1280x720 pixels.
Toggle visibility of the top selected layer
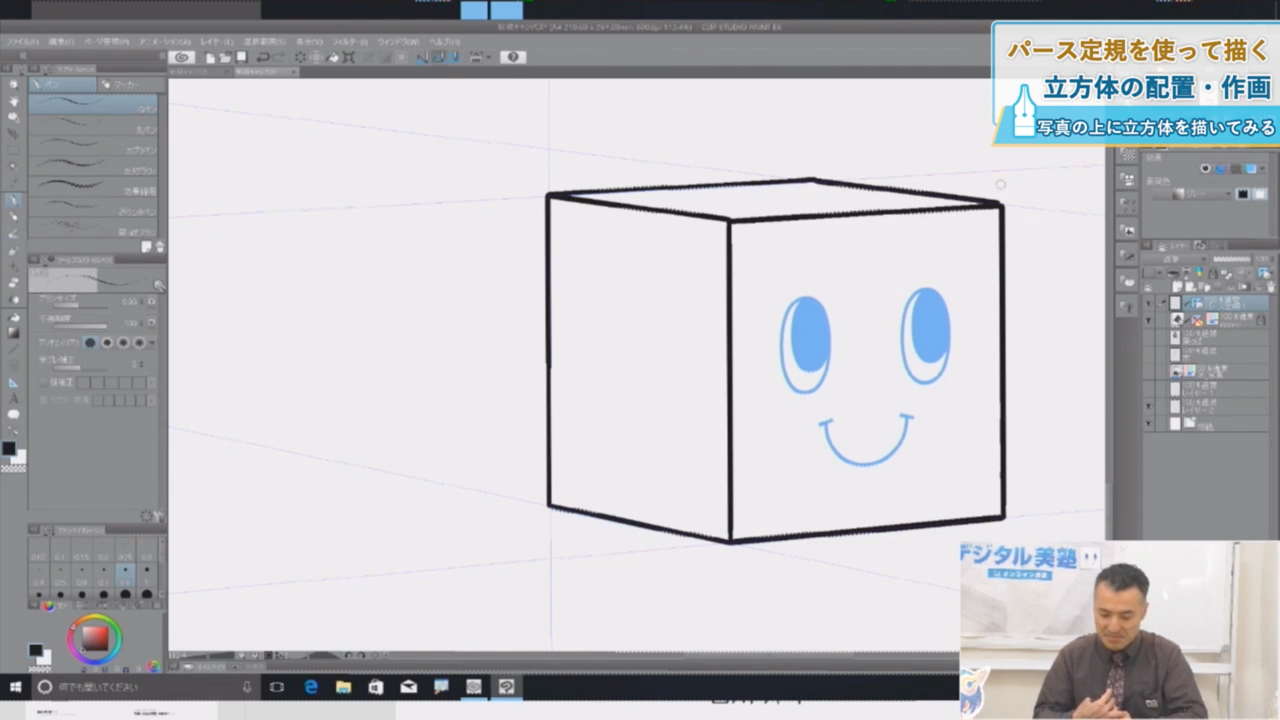click(1148, 302)
